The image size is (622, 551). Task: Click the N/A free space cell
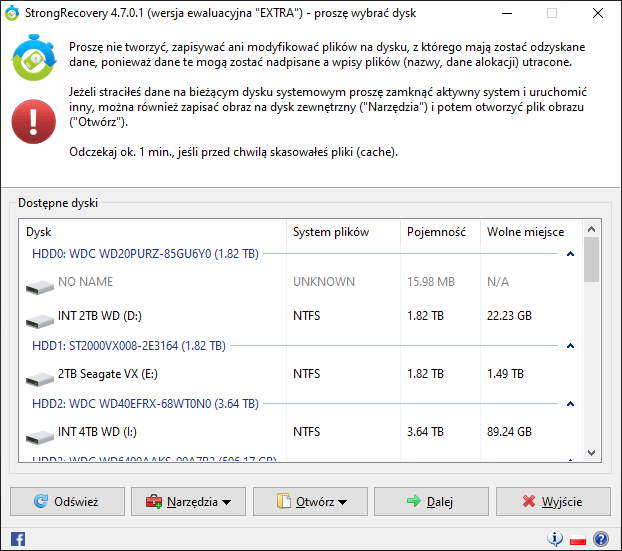click(498, 282)
